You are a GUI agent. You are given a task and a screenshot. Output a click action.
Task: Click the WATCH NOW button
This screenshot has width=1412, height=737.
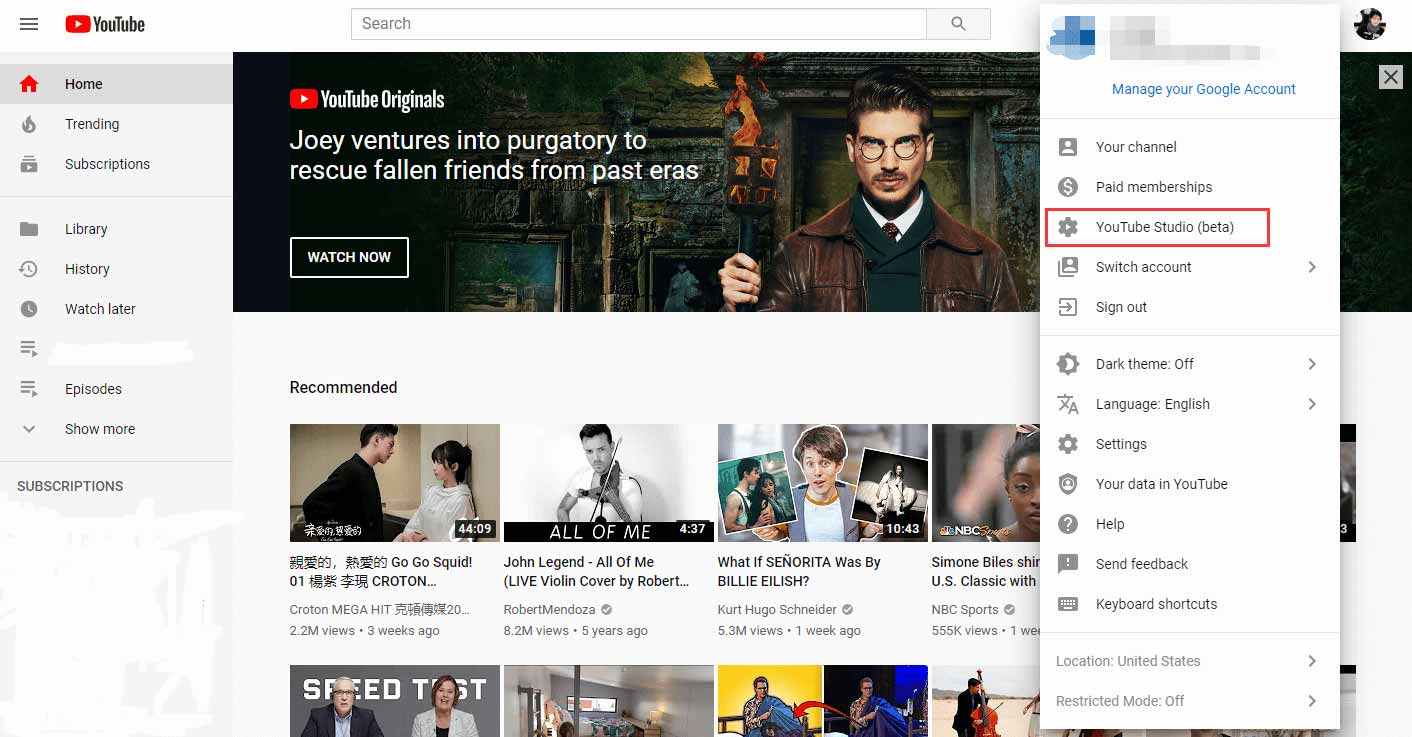pos(349,257)
